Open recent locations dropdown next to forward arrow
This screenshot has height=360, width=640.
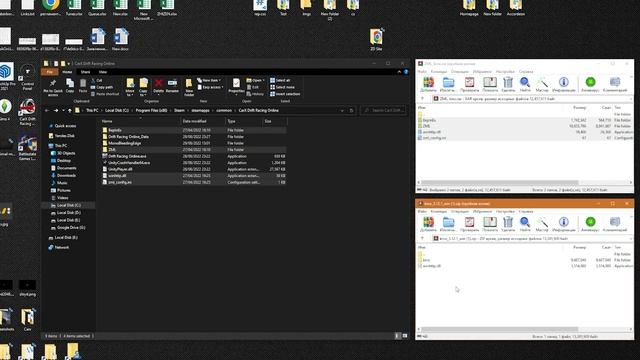pos(63,110)
